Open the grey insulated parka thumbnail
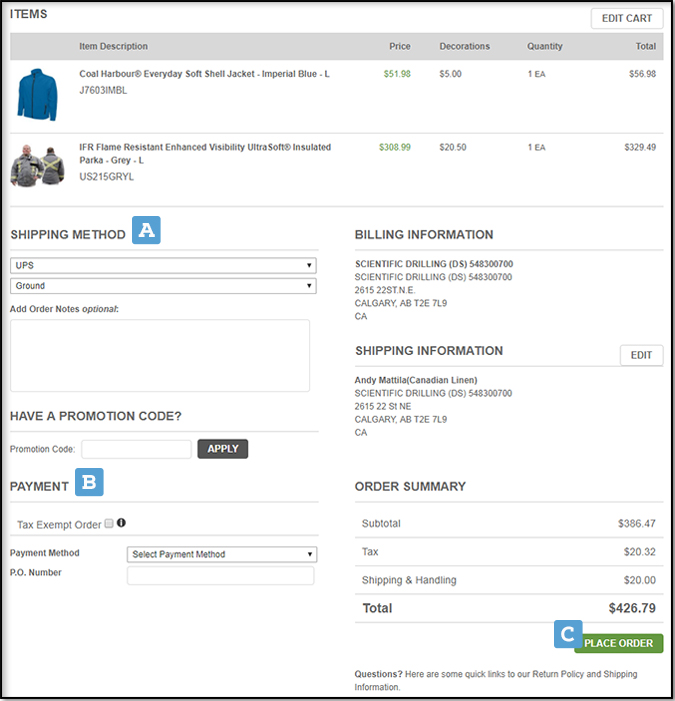Viewport: 675px width, 701px height. (x=38, y=164)
